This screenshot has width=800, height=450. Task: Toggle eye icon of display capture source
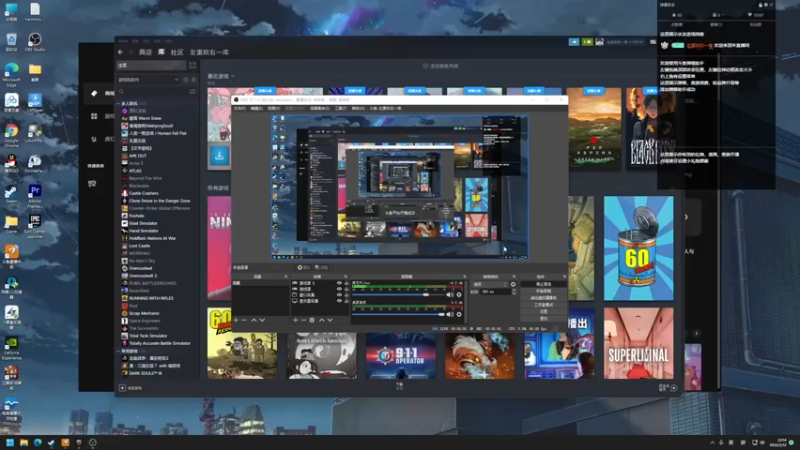[x=339, y=301]
